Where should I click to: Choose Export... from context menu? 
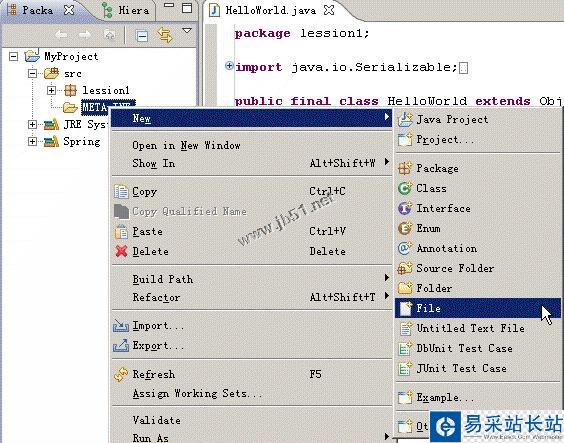[x=251, y=346]
